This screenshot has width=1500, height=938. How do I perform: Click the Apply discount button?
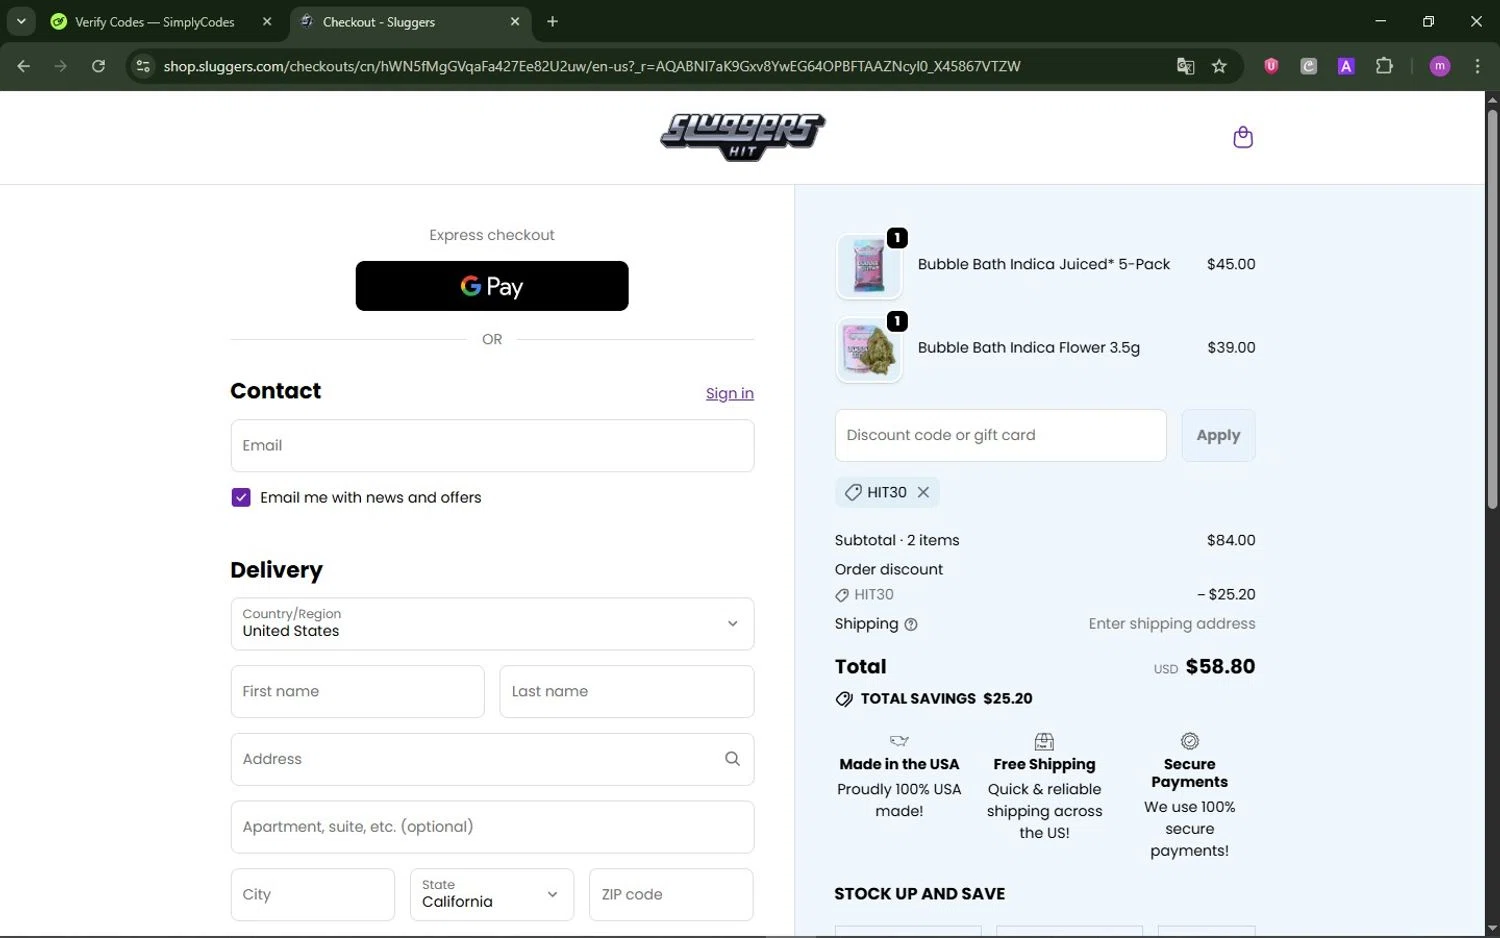(x=1218, y=435)
